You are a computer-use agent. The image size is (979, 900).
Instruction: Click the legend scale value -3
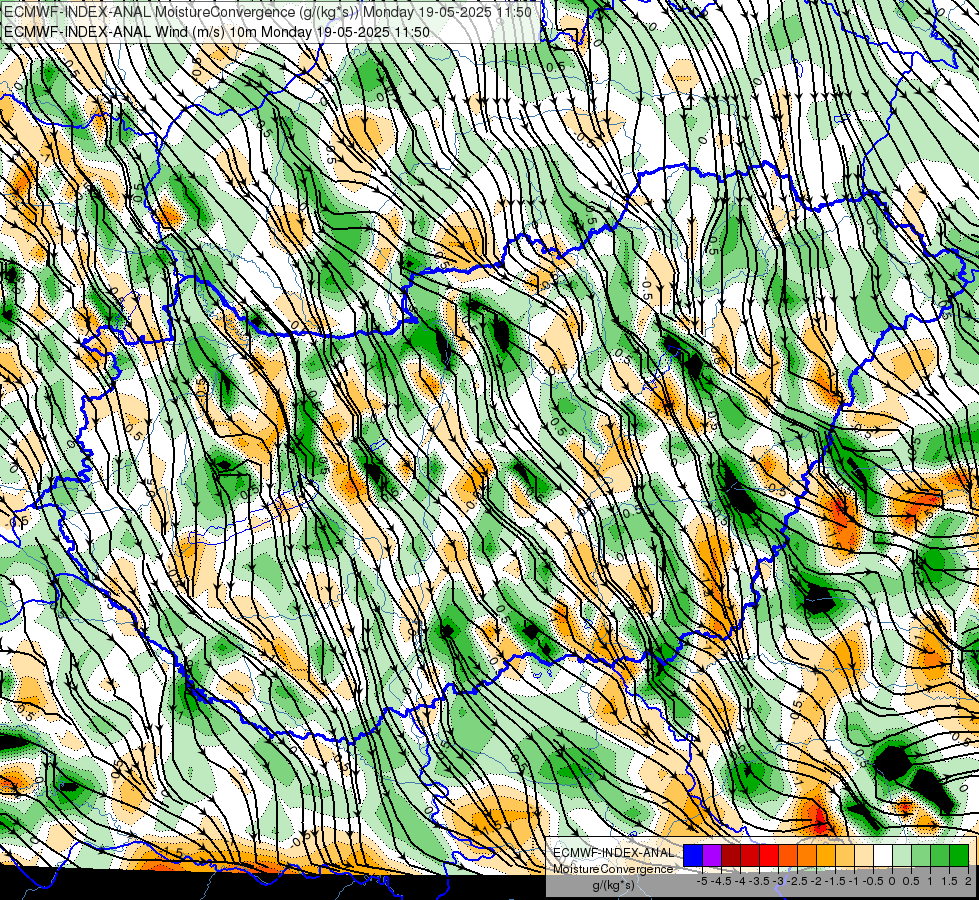(778, 881)
